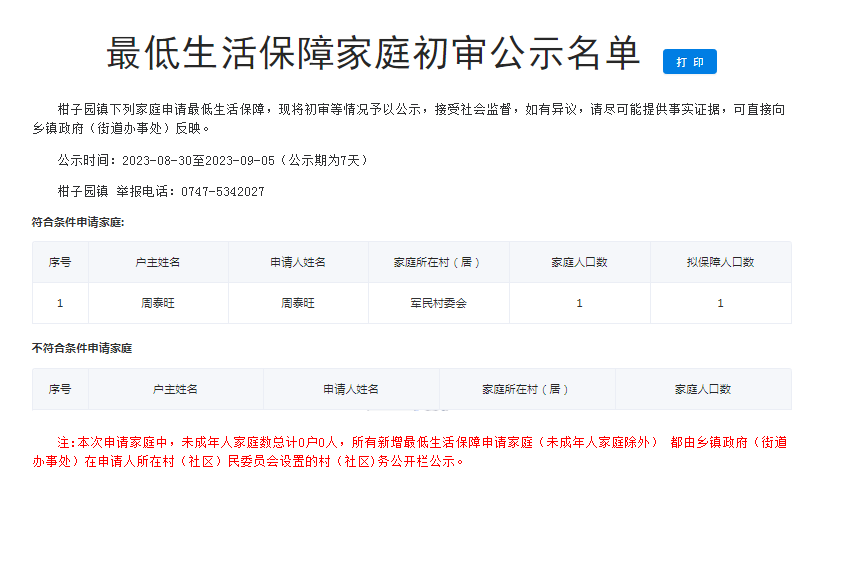Click 家庭所在村（居） header in the eligible table
The height and width of the screenshot is (585, 841).
[x=438, y=262]
